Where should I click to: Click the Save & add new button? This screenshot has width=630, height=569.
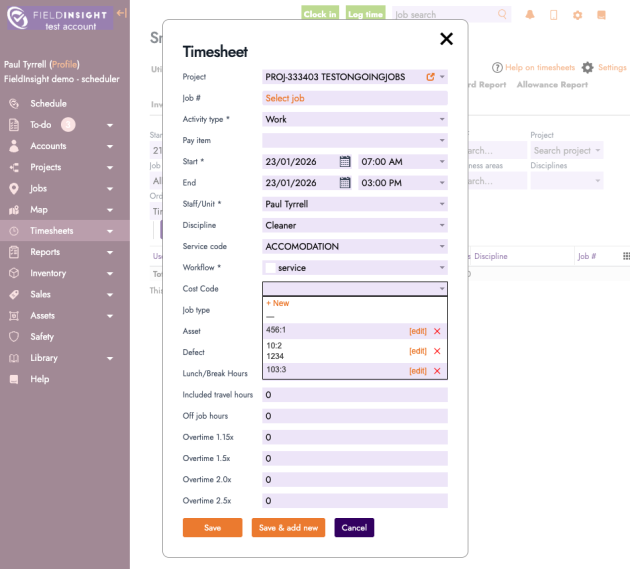288,528
